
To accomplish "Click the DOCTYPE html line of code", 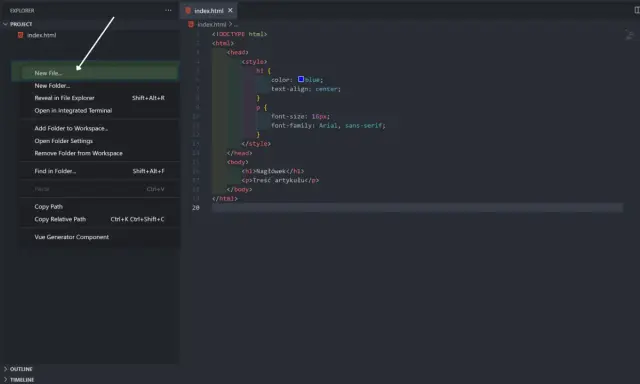I will [x=240, y=34].
